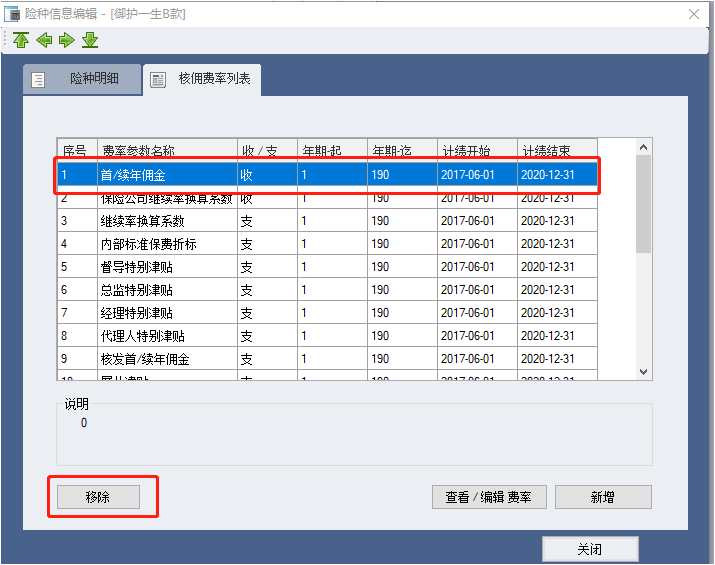Go to previous record with left arrow

coord(44,40)
